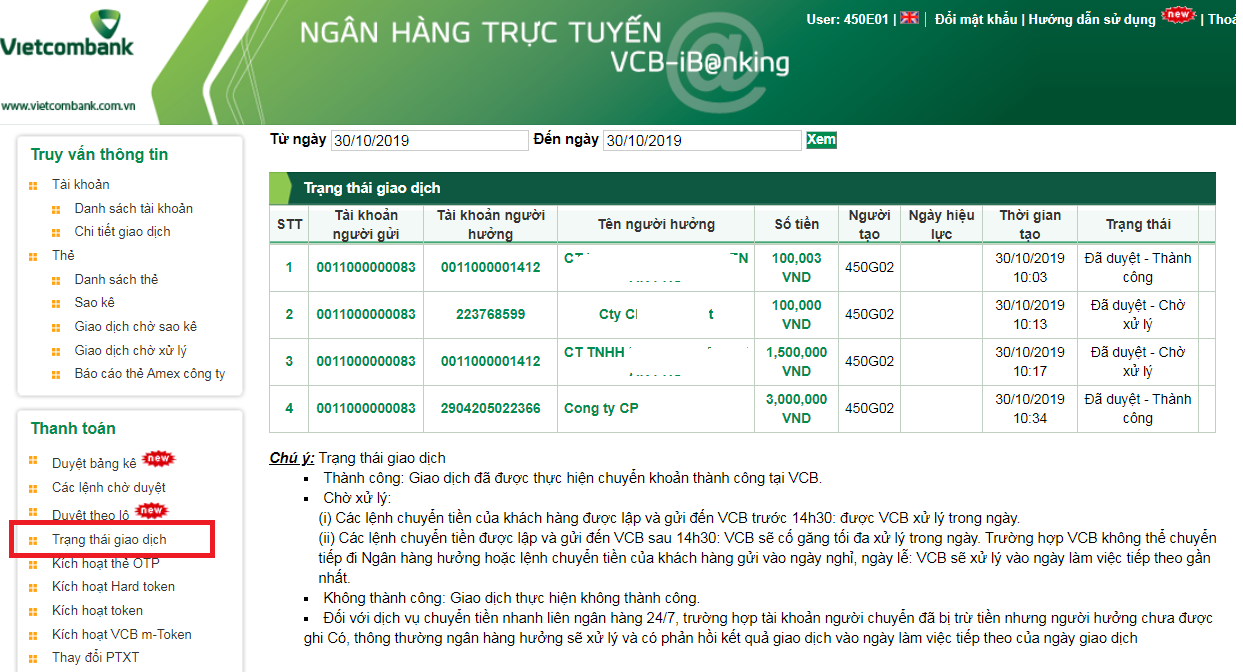Click amount 3,000,000 VND
The width and height of the screenshot is (1243, 672).
click(x=797, y=409)
